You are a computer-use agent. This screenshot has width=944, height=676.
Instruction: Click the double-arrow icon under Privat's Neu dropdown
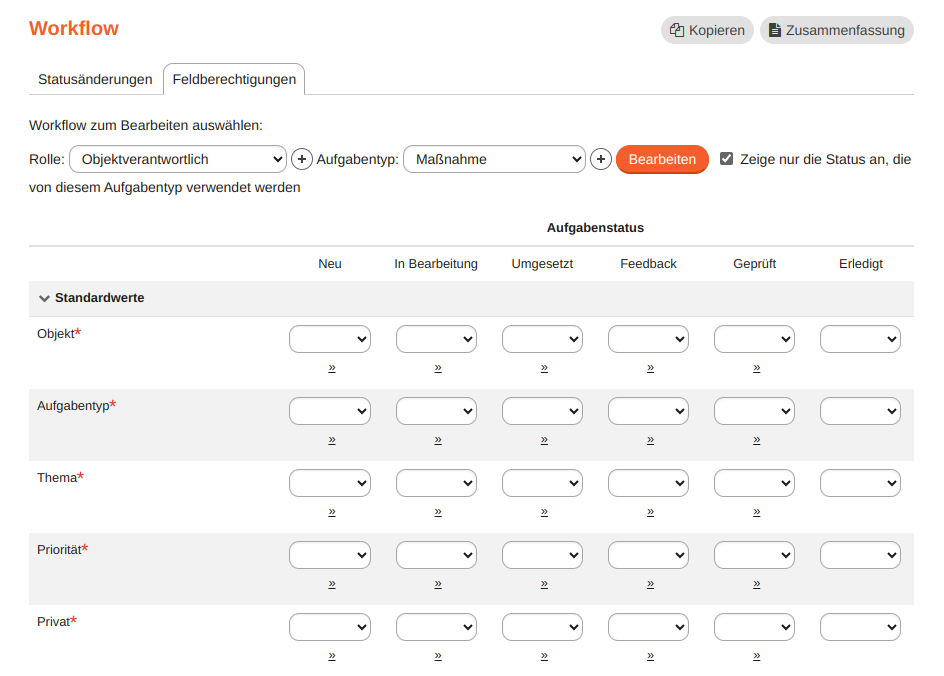329,656
